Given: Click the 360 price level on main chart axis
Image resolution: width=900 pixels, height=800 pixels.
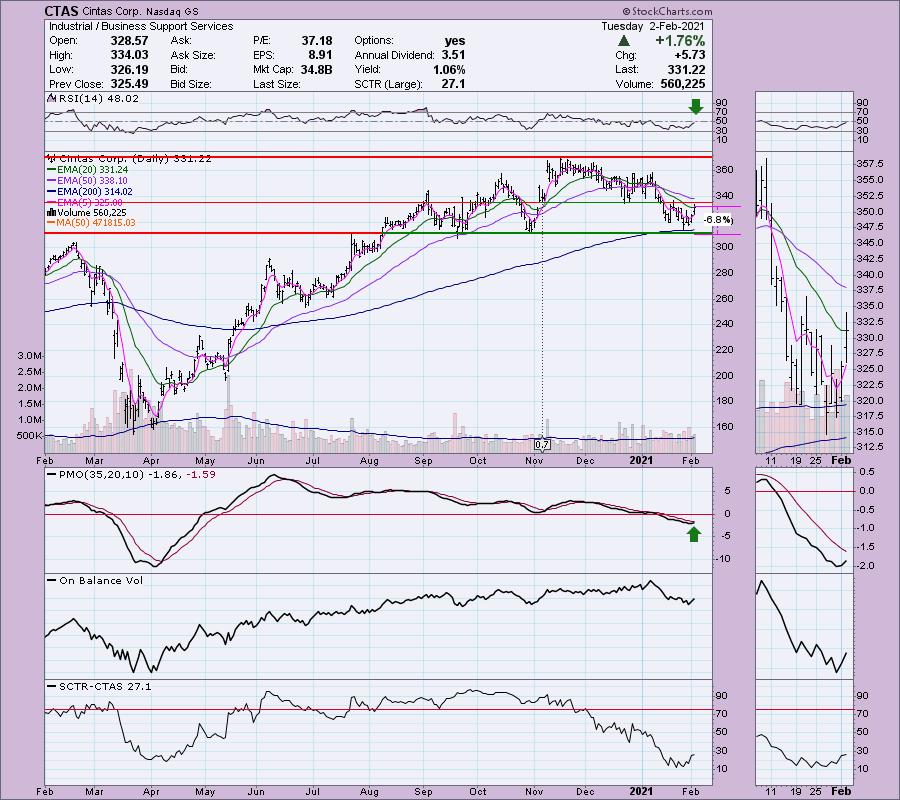Looking at the screenshot, I should [x=724, y=170].
